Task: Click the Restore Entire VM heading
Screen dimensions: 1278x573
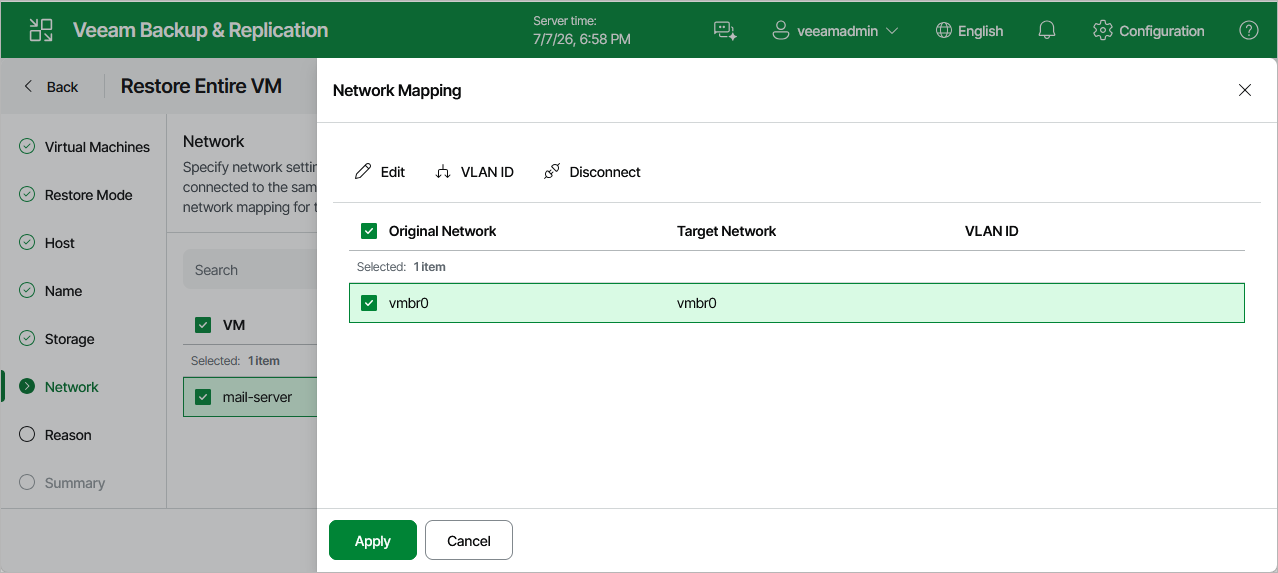Action: tap(201, 87)
